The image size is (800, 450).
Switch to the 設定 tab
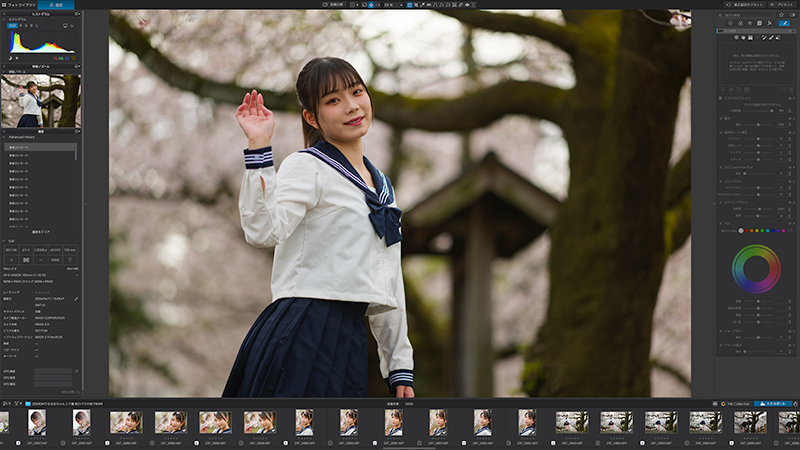(x=57, y=5)
